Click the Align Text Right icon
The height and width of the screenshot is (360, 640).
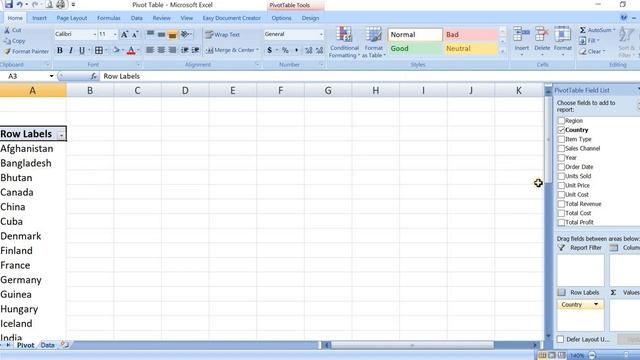tap(172, 50)
